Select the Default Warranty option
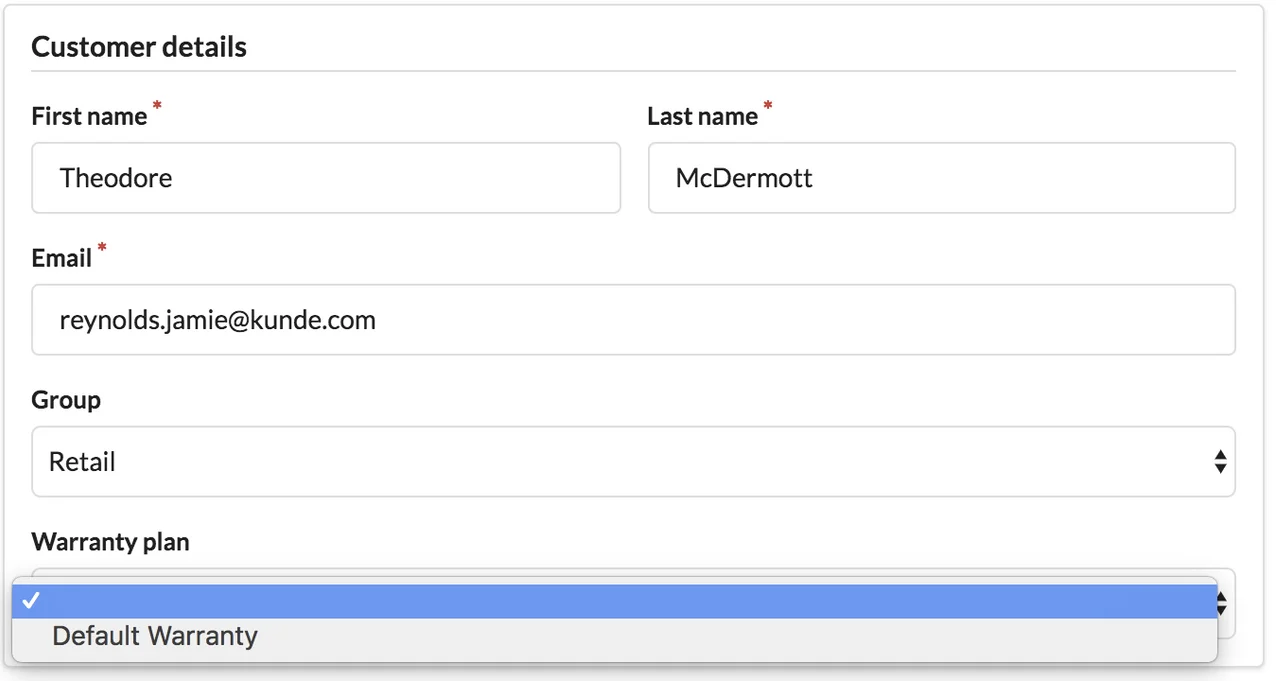 tap(155, 637)
